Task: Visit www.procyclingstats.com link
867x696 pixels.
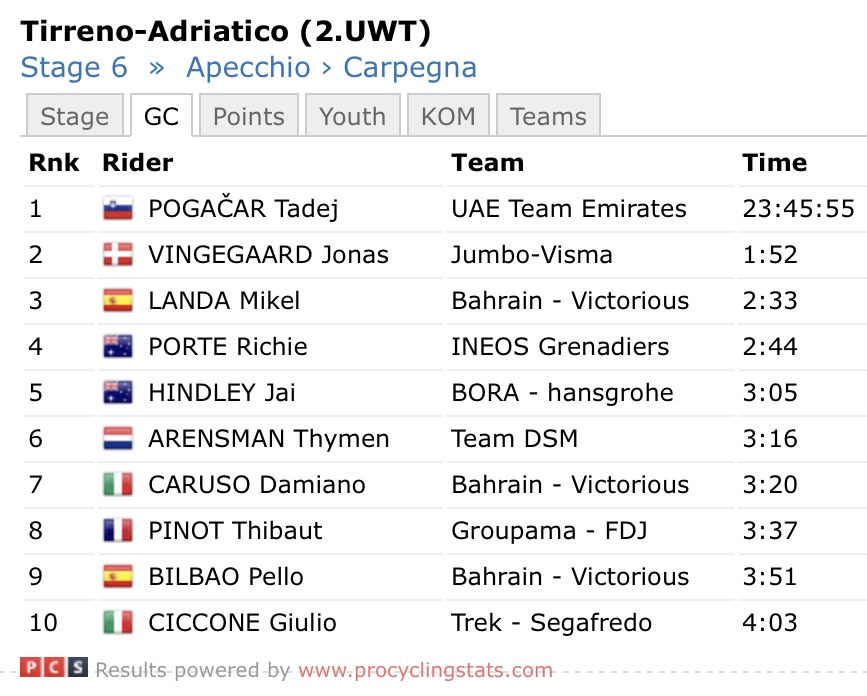Action: (425, 670)
